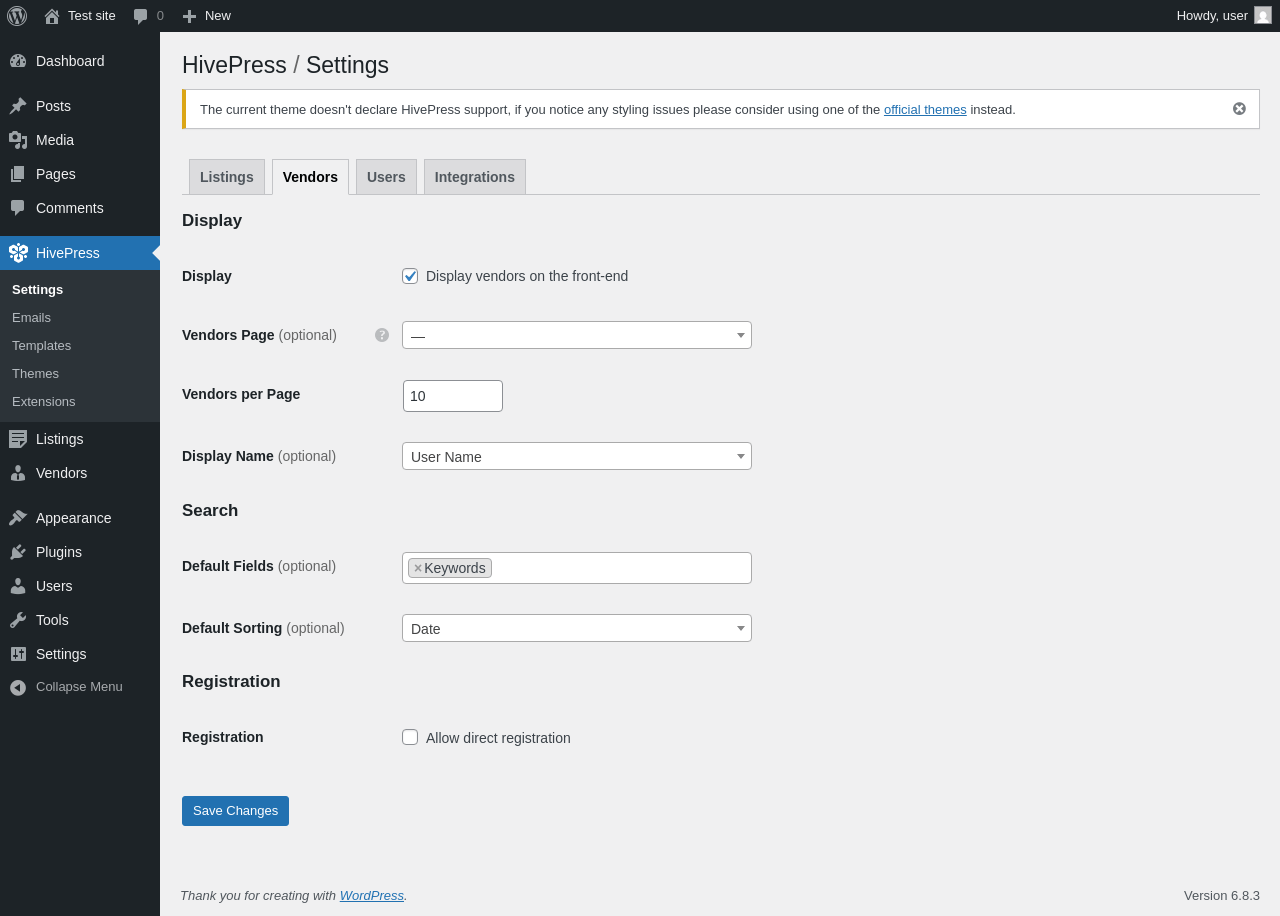
Task: Expand the Vendors Page dropdown
Action: 576,335
